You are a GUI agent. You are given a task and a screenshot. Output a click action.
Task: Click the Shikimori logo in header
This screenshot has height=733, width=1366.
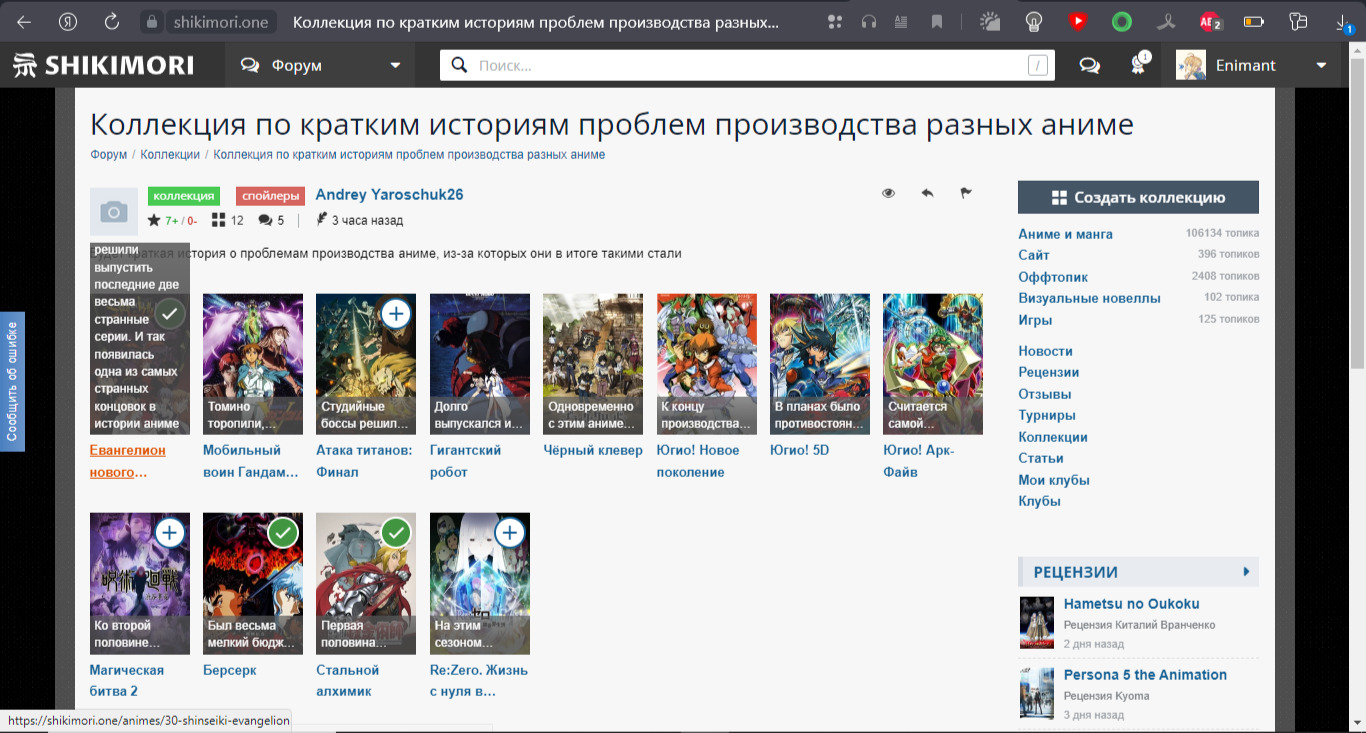pos(103,65)
